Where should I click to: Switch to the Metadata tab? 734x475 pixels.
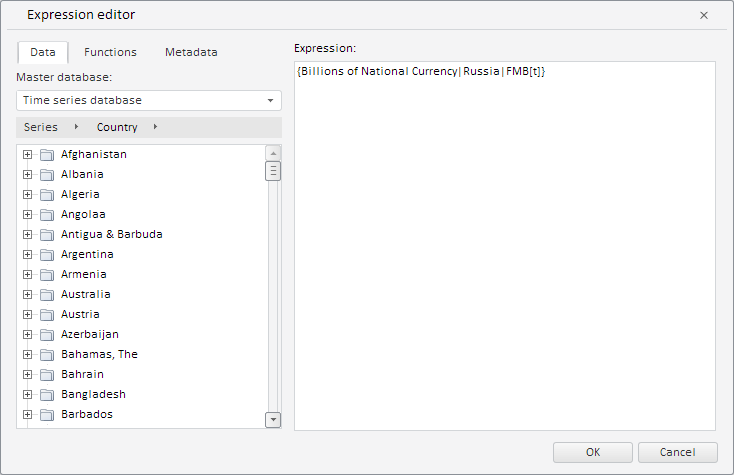[x=191, y=52]
